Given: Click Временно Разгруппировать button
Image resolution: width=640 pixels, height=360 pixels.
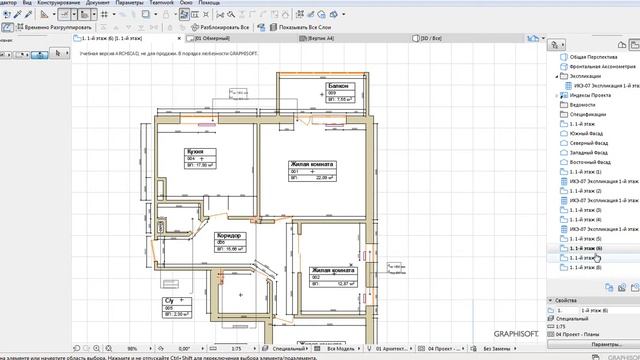Looking at the screenshot, I should 53,27.
